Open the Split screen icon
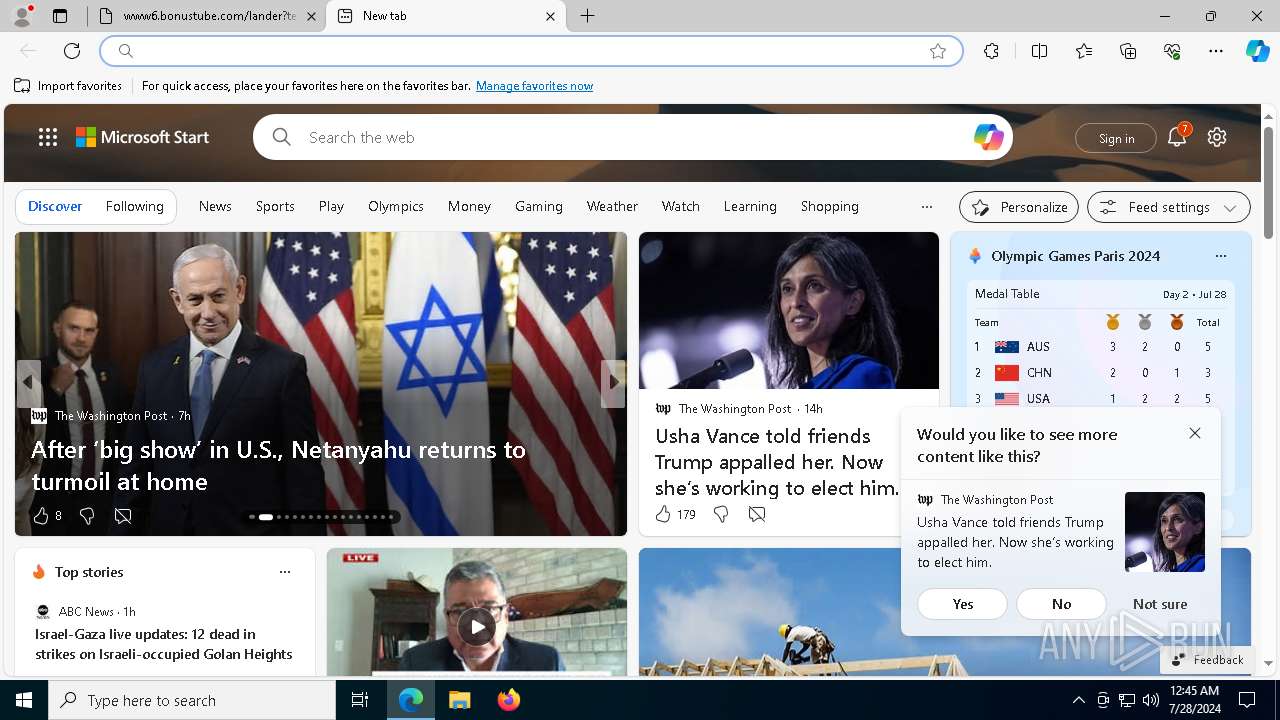 pos(1039,51)
